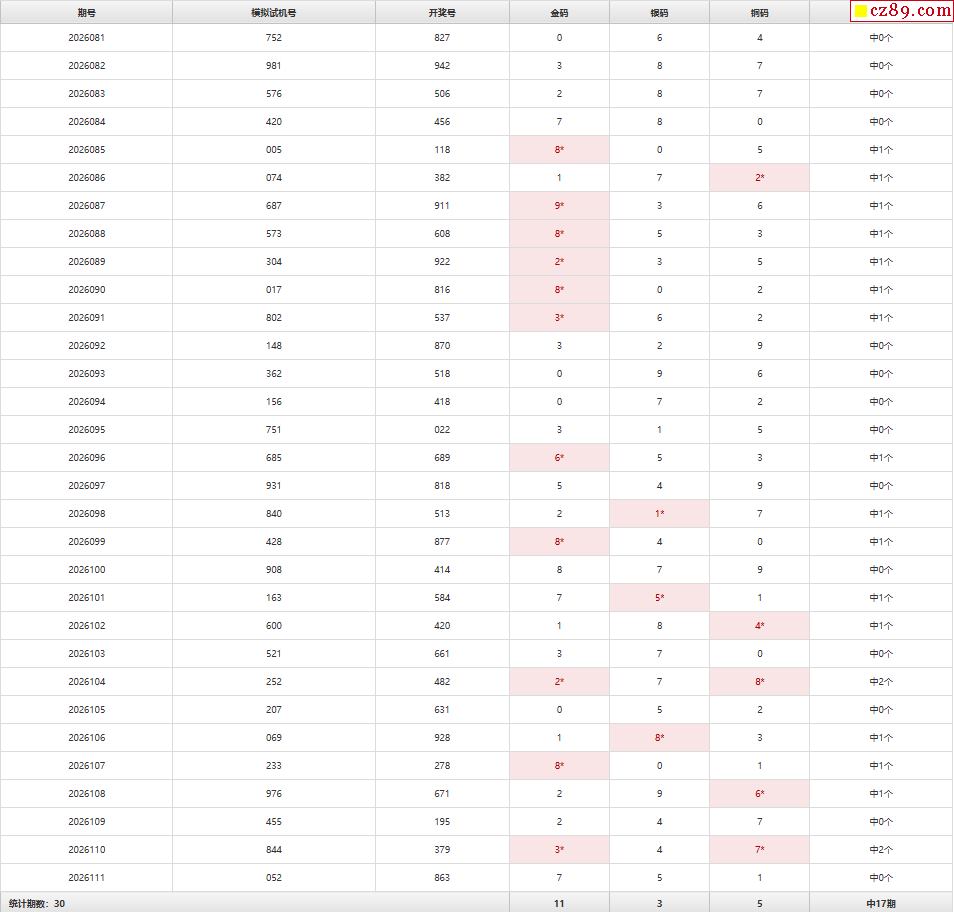Click the 银码 column header

[660, 13]
